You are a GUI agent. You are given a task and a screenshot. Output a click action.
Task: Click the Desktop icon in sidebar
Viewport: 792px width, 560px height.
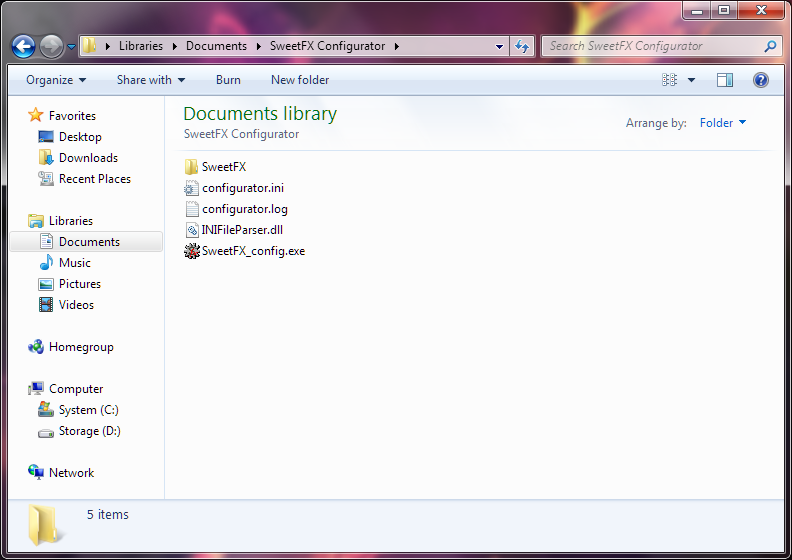46,137
